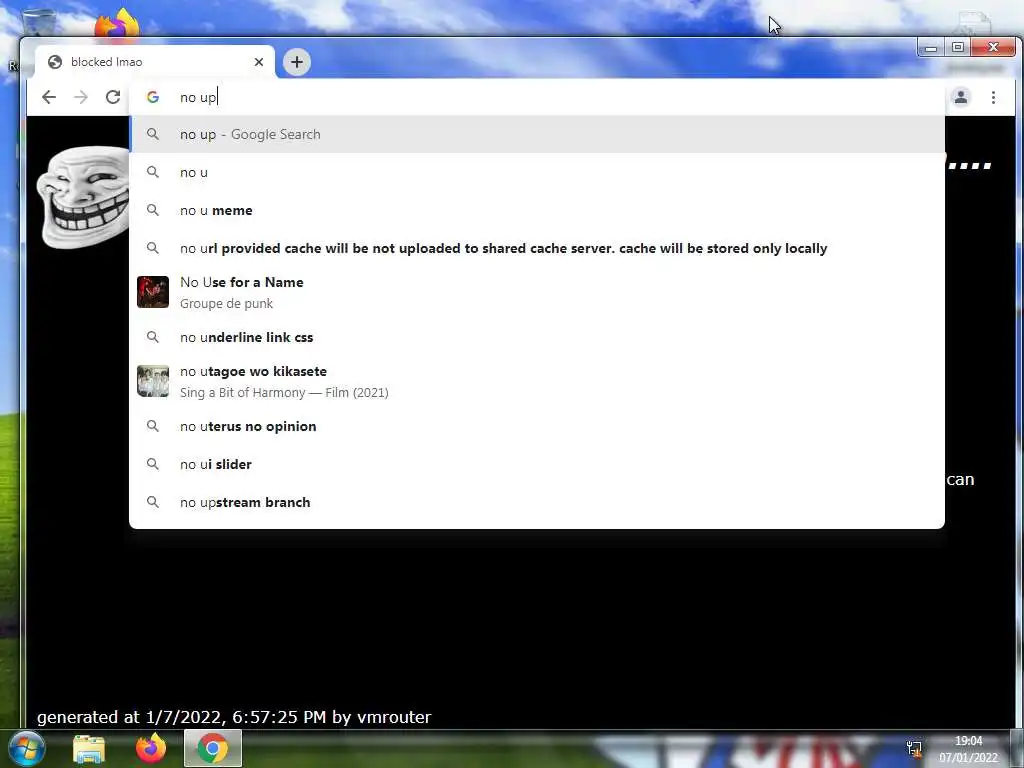Pick the 'no url provided cache' suggestion

pos(537,248)
